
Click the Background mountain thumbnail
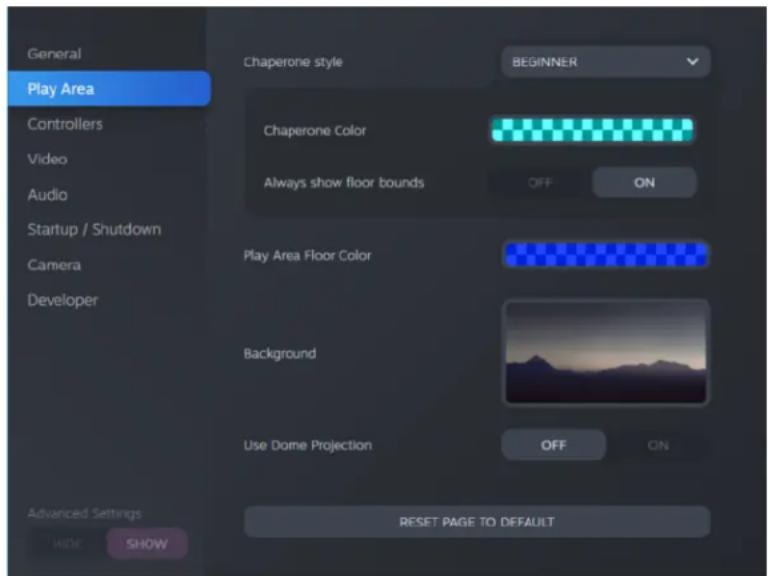(x=606, y=352)
